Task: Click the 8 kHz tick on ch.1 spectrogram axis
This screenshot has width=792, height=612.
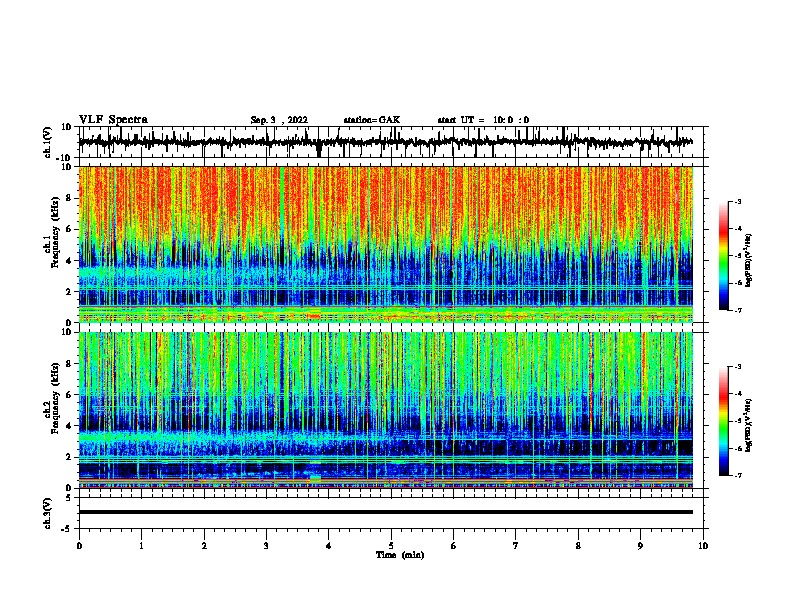Action: (x=69, y=198)
